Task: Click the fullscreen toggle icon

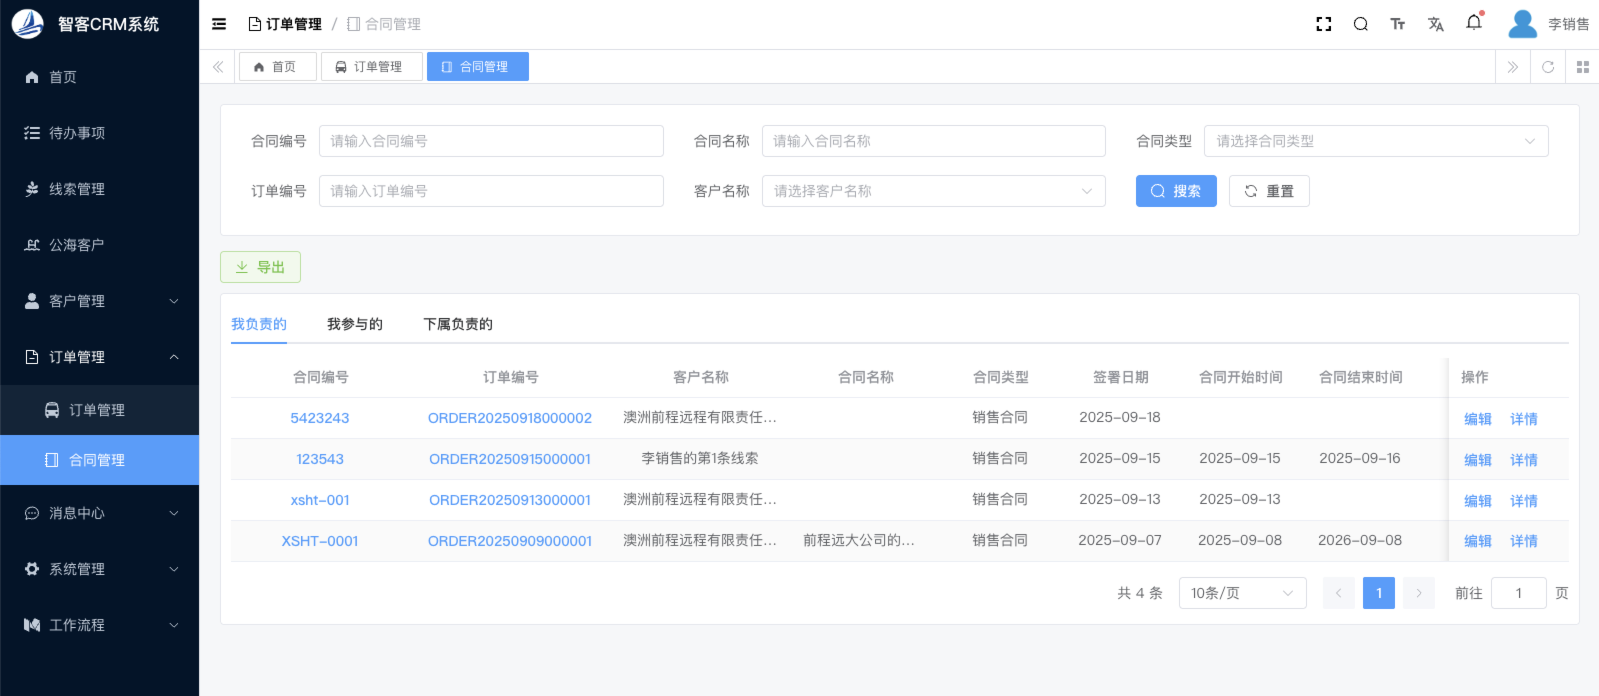Action: (1324, 24)
